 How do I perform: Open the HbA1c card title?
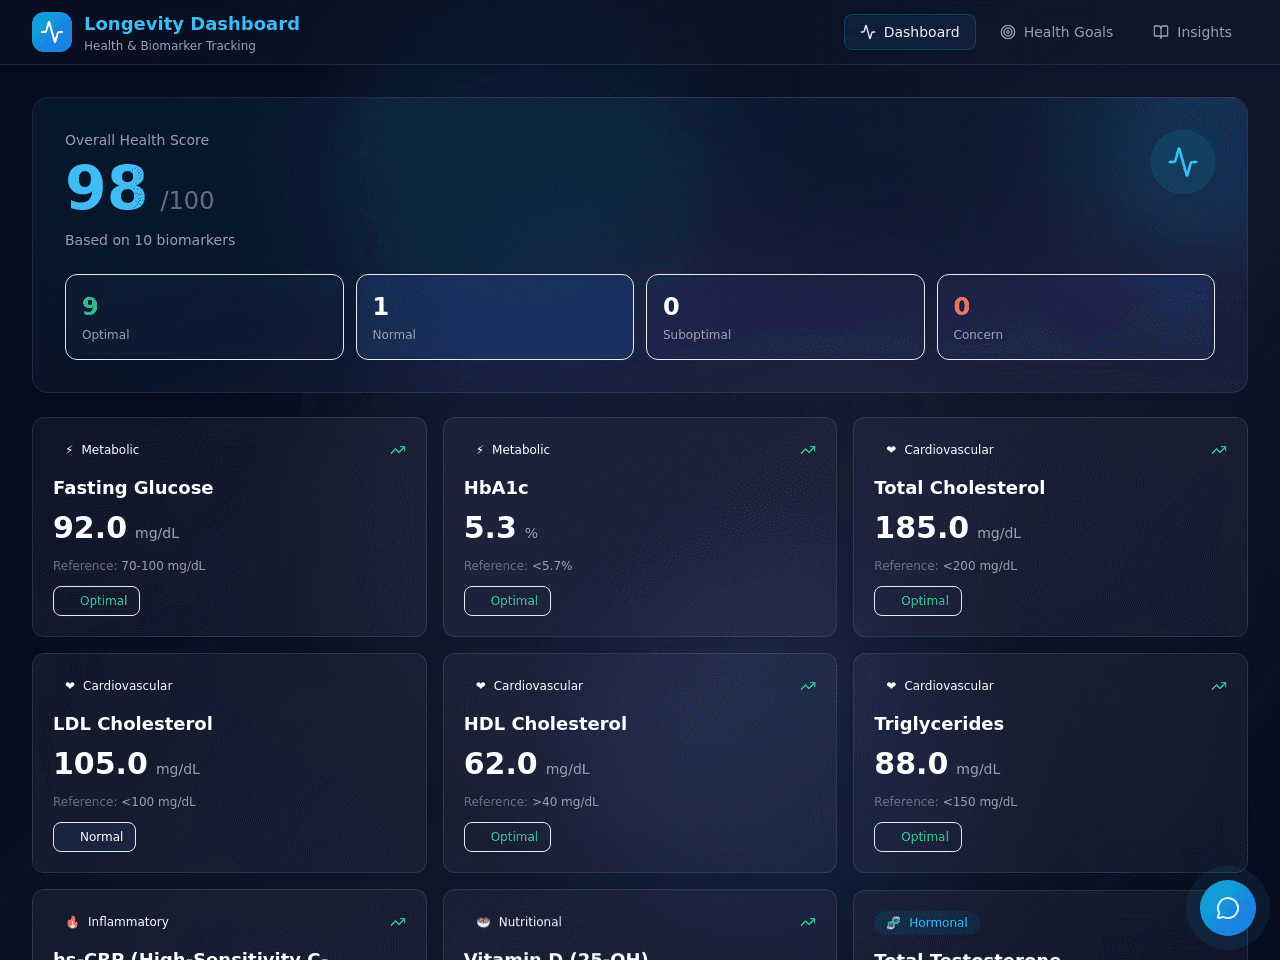(496, 488)
